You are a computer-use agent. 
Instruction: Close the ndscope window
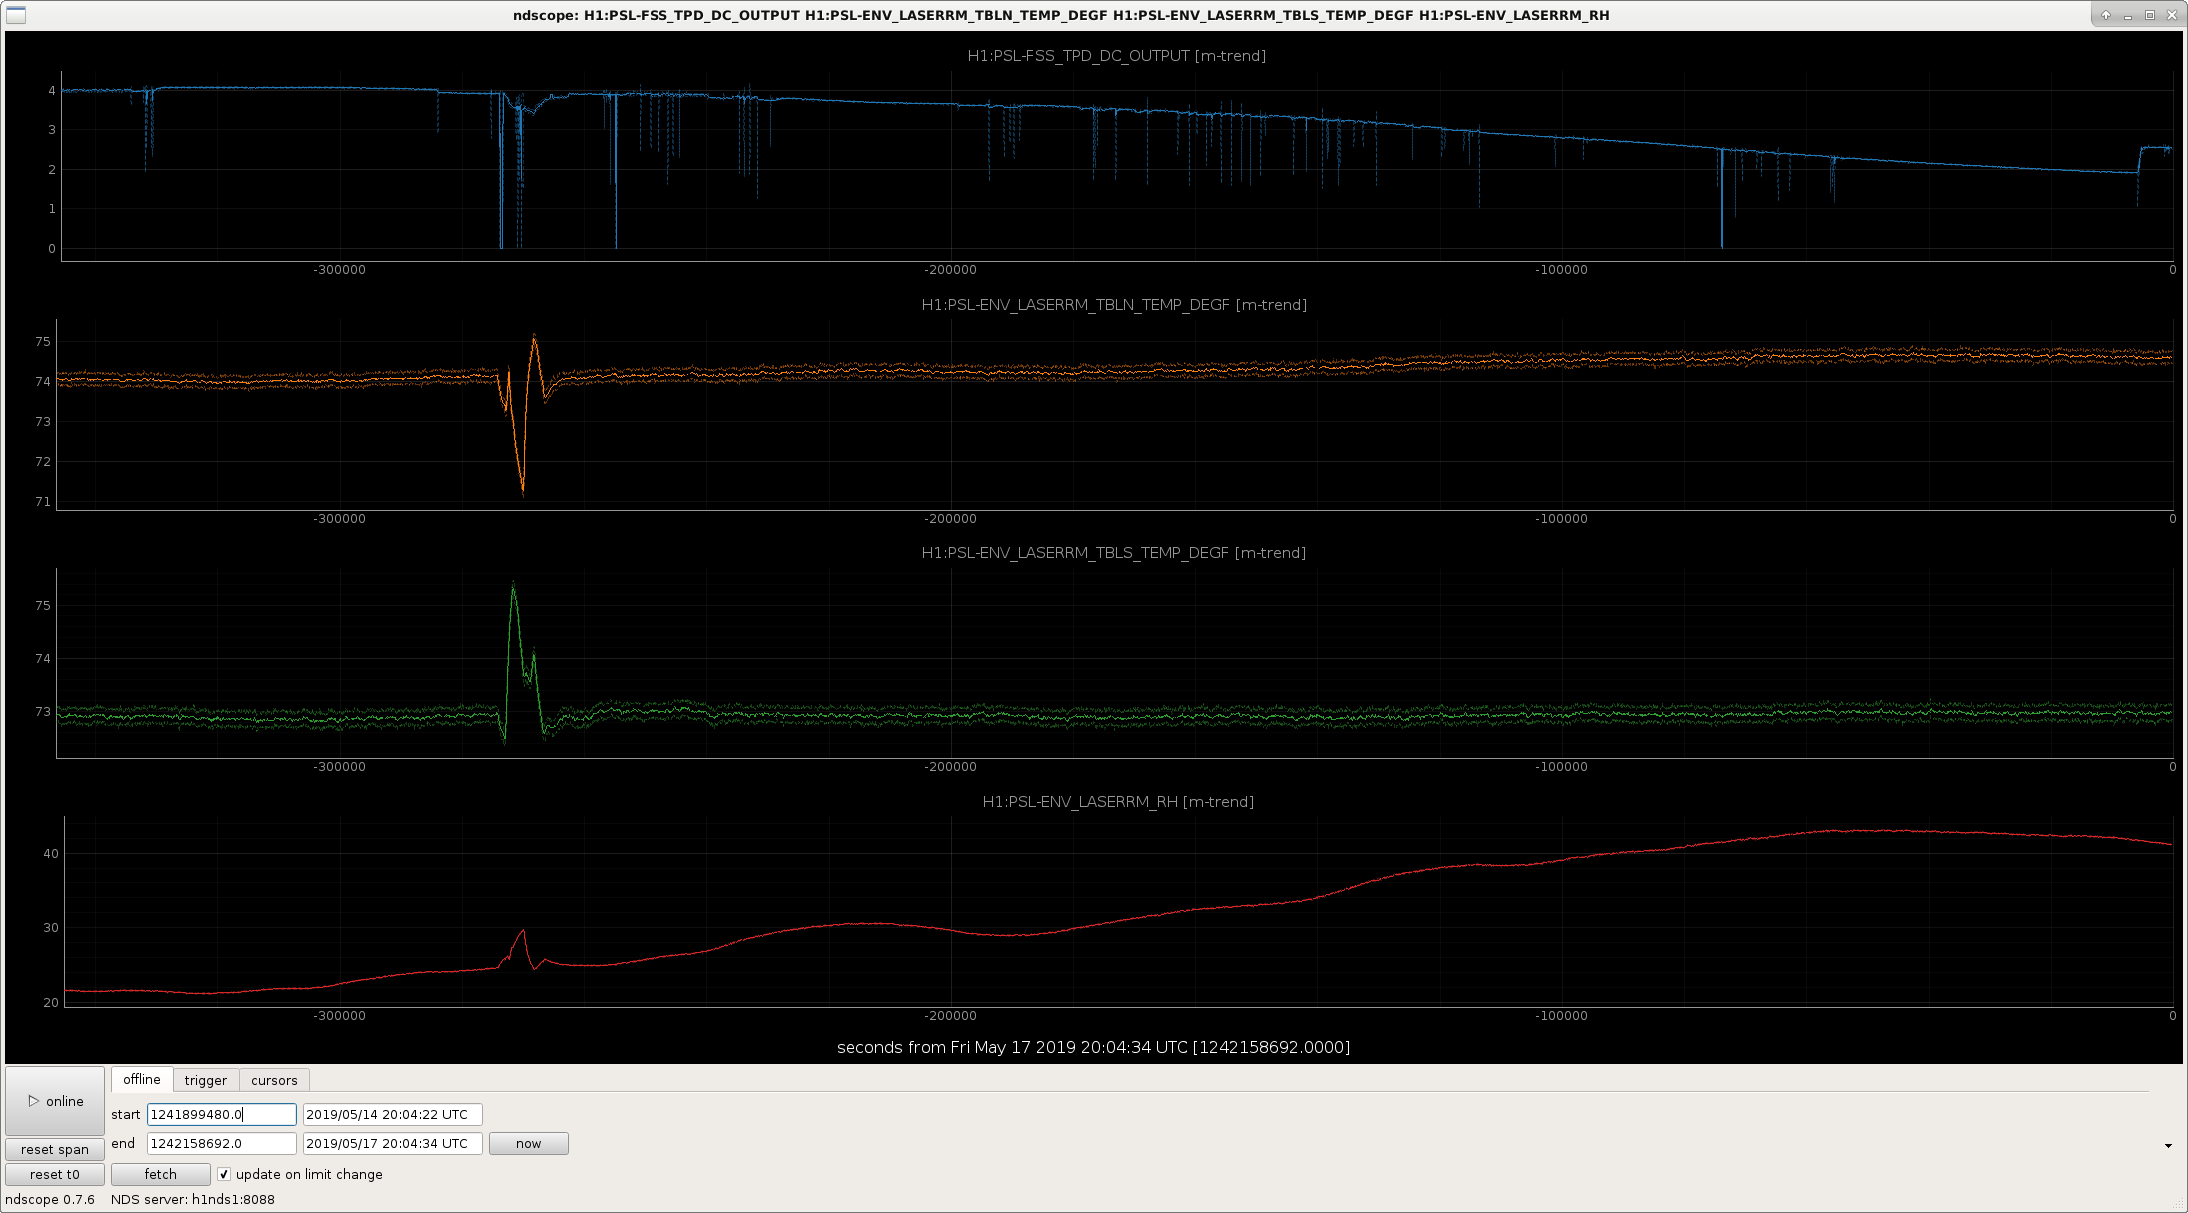[2172, 15]
